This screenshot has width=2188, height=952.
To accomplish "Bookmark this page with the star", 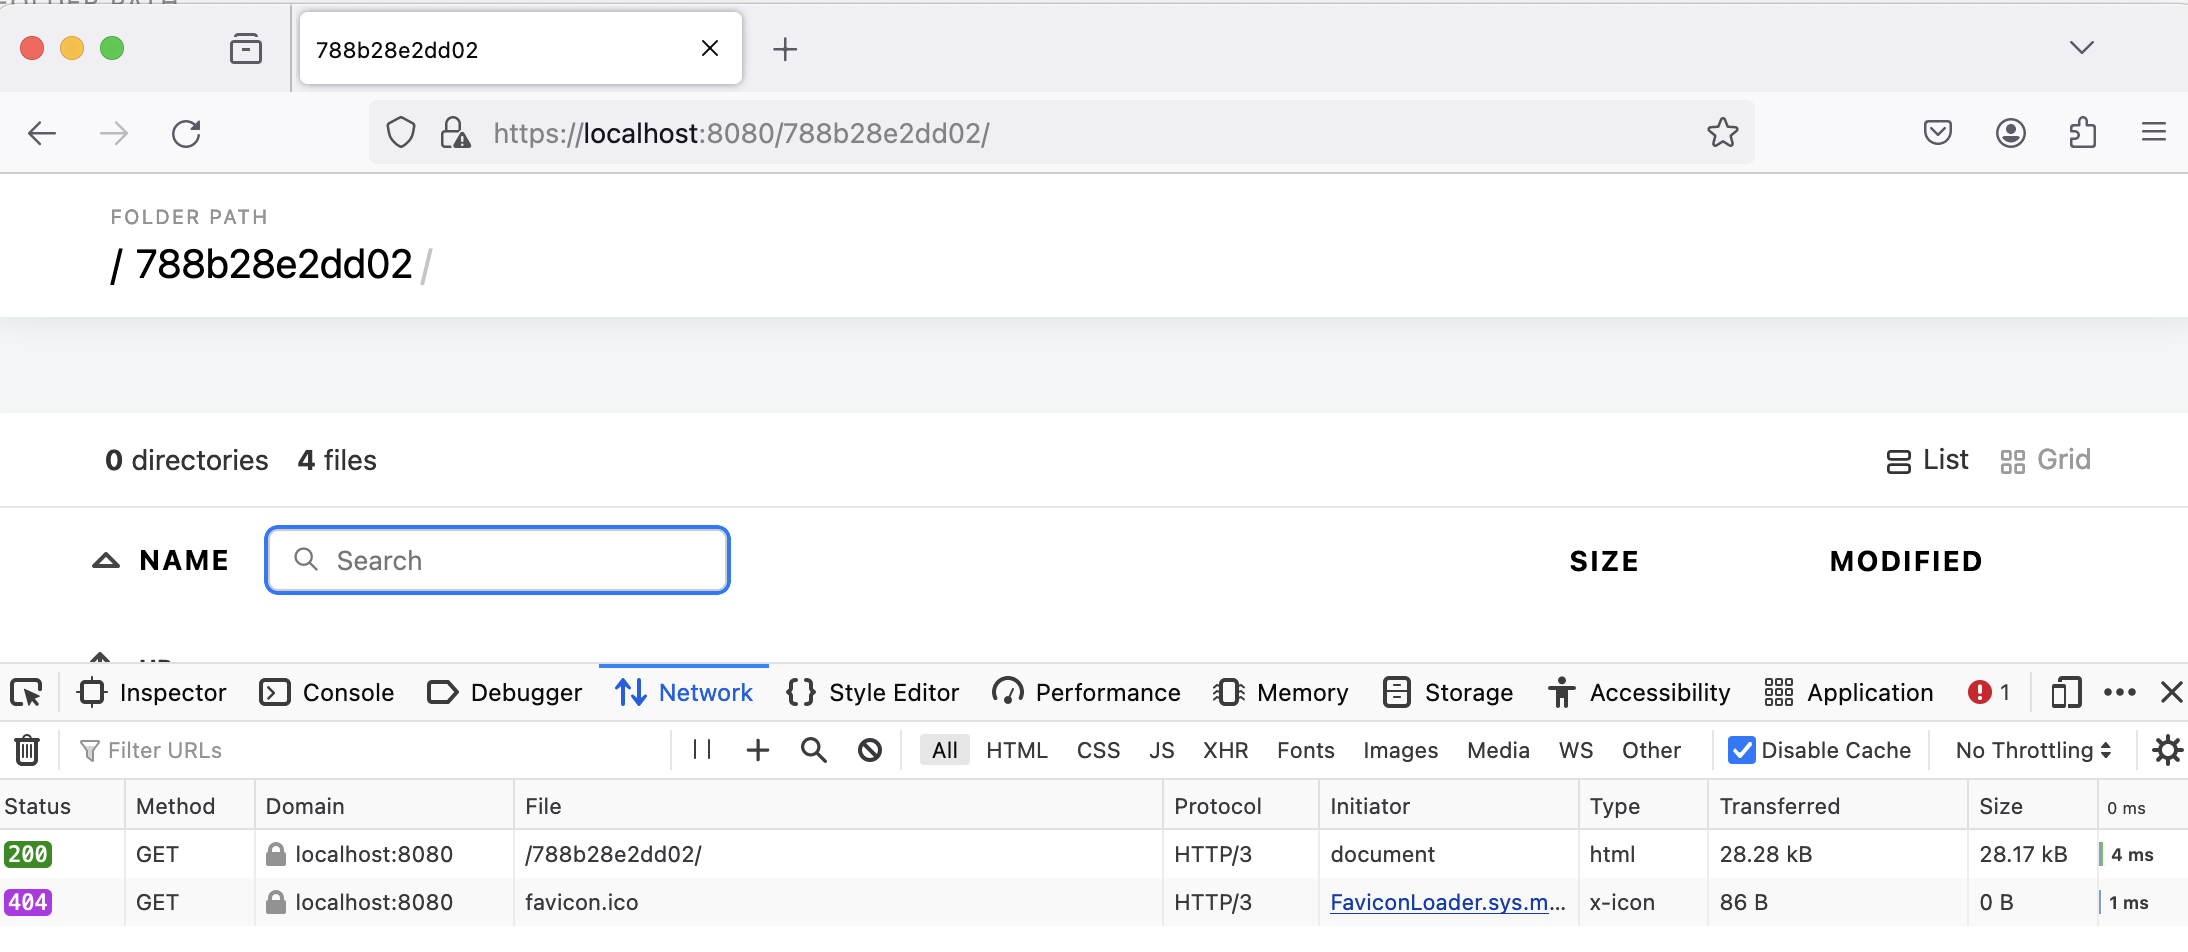I will click(x=1722, y=133).
